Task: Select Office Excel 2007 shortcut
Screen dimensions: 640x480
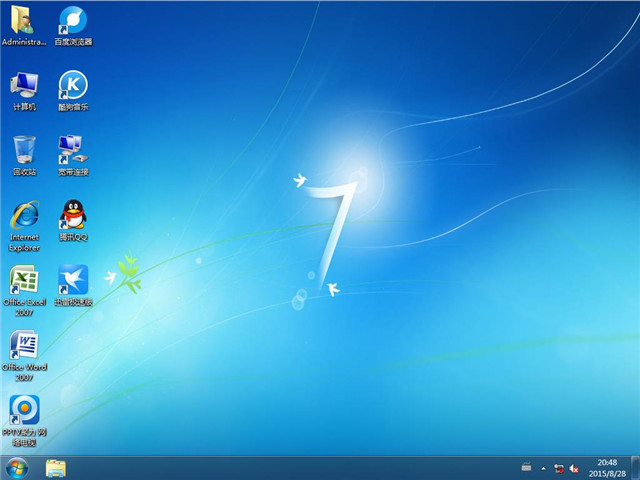Action: coord(24,291)
